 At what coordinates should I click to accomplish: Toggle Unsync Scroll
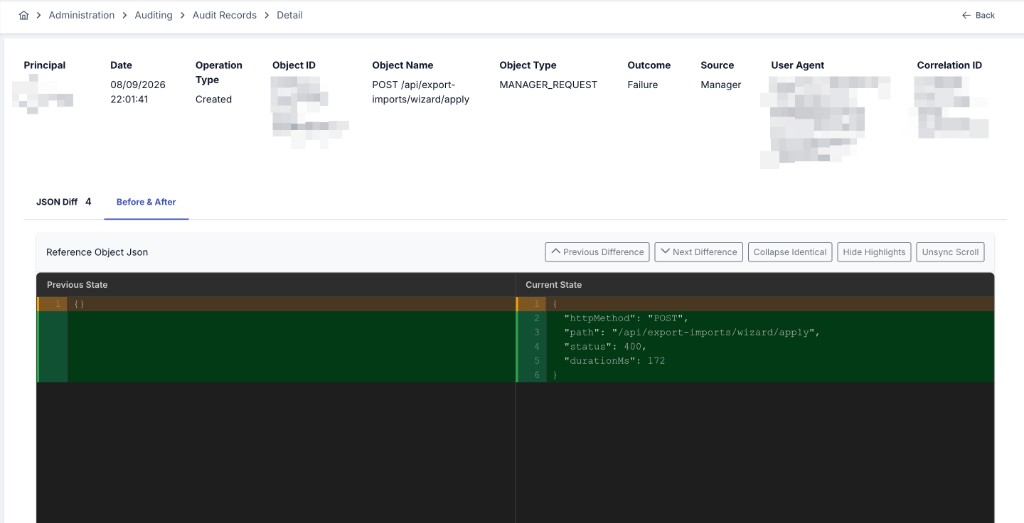coord(950,252)
